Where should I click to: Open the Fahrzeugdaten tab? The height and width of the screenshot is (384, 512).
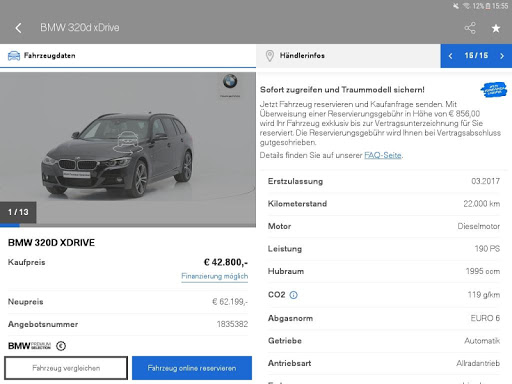128,56
